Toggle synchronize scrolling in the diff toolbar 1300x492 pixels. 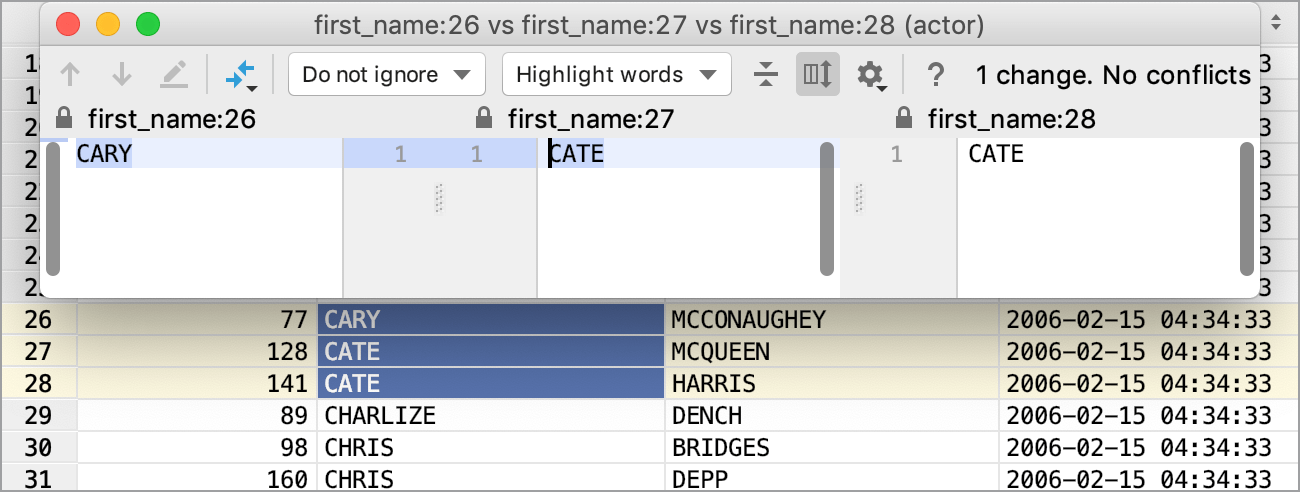(x=817, y=74)
